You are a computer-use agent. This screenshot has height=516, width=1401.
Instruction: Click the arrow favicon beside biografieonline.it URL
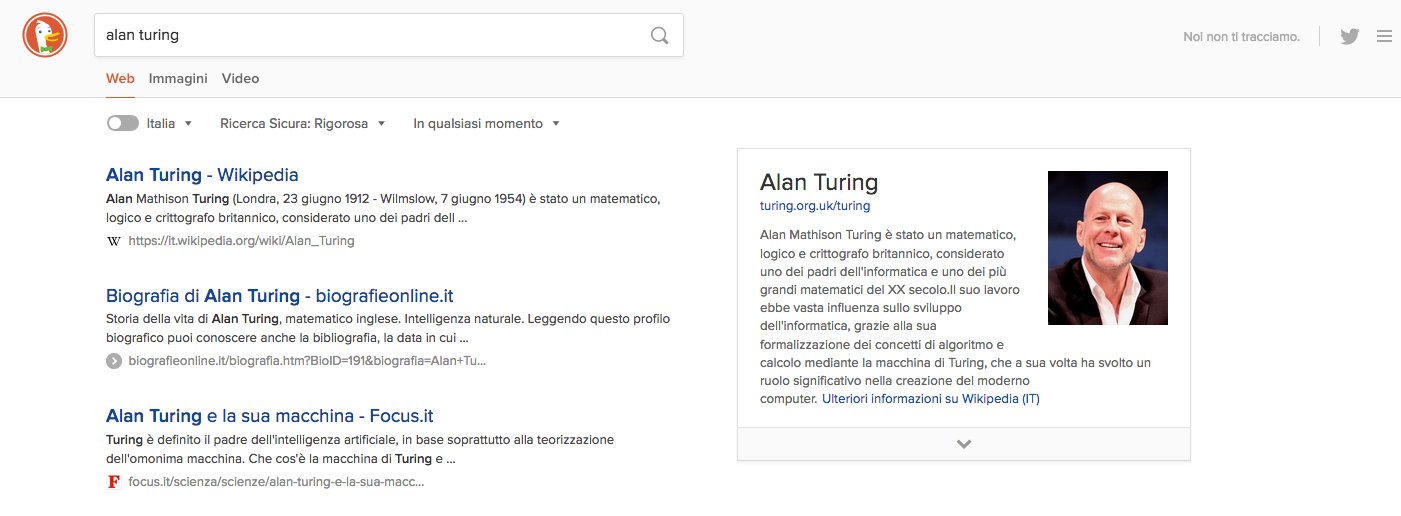click(x=114, y=361)
